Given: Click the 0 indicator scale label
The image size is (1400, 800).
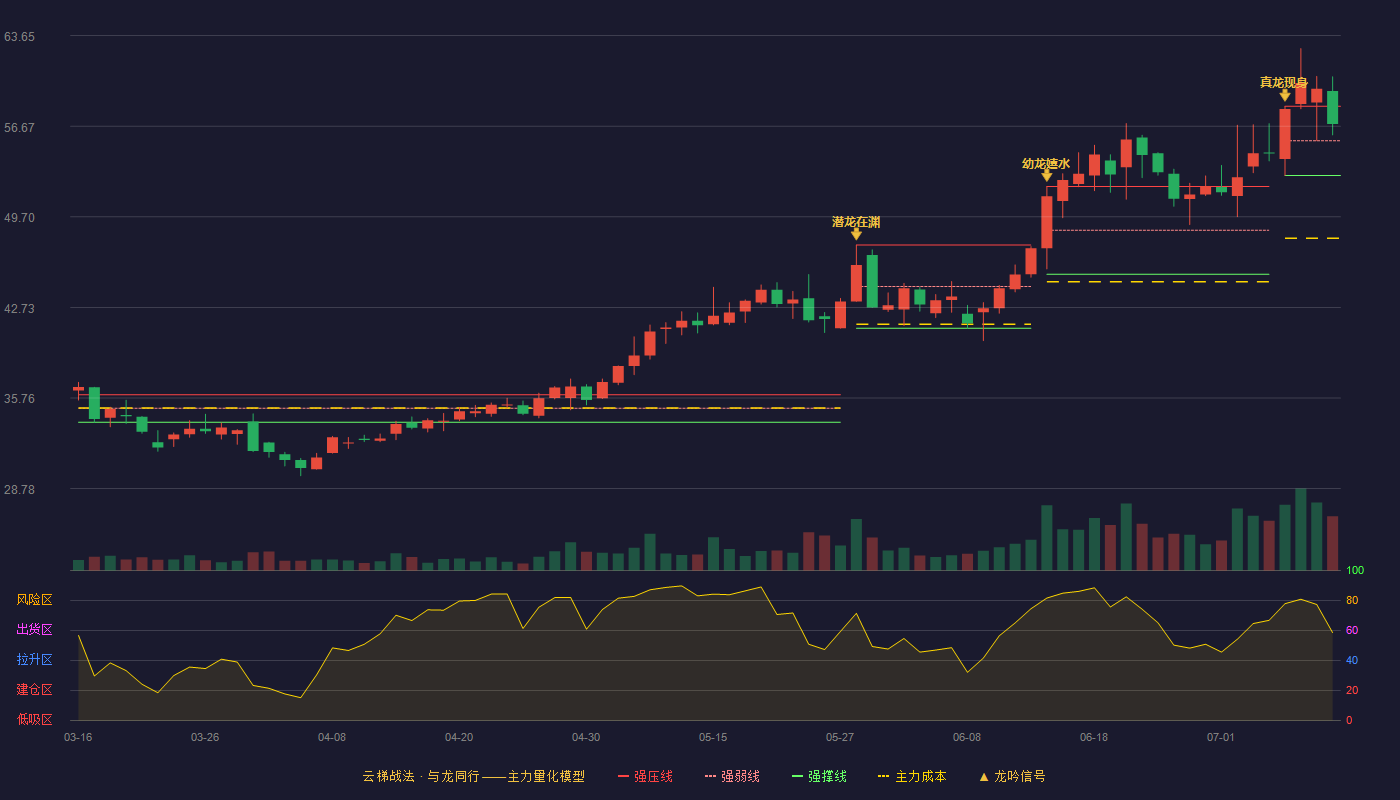Looking at the screenshot, I should coord(1349,720).
